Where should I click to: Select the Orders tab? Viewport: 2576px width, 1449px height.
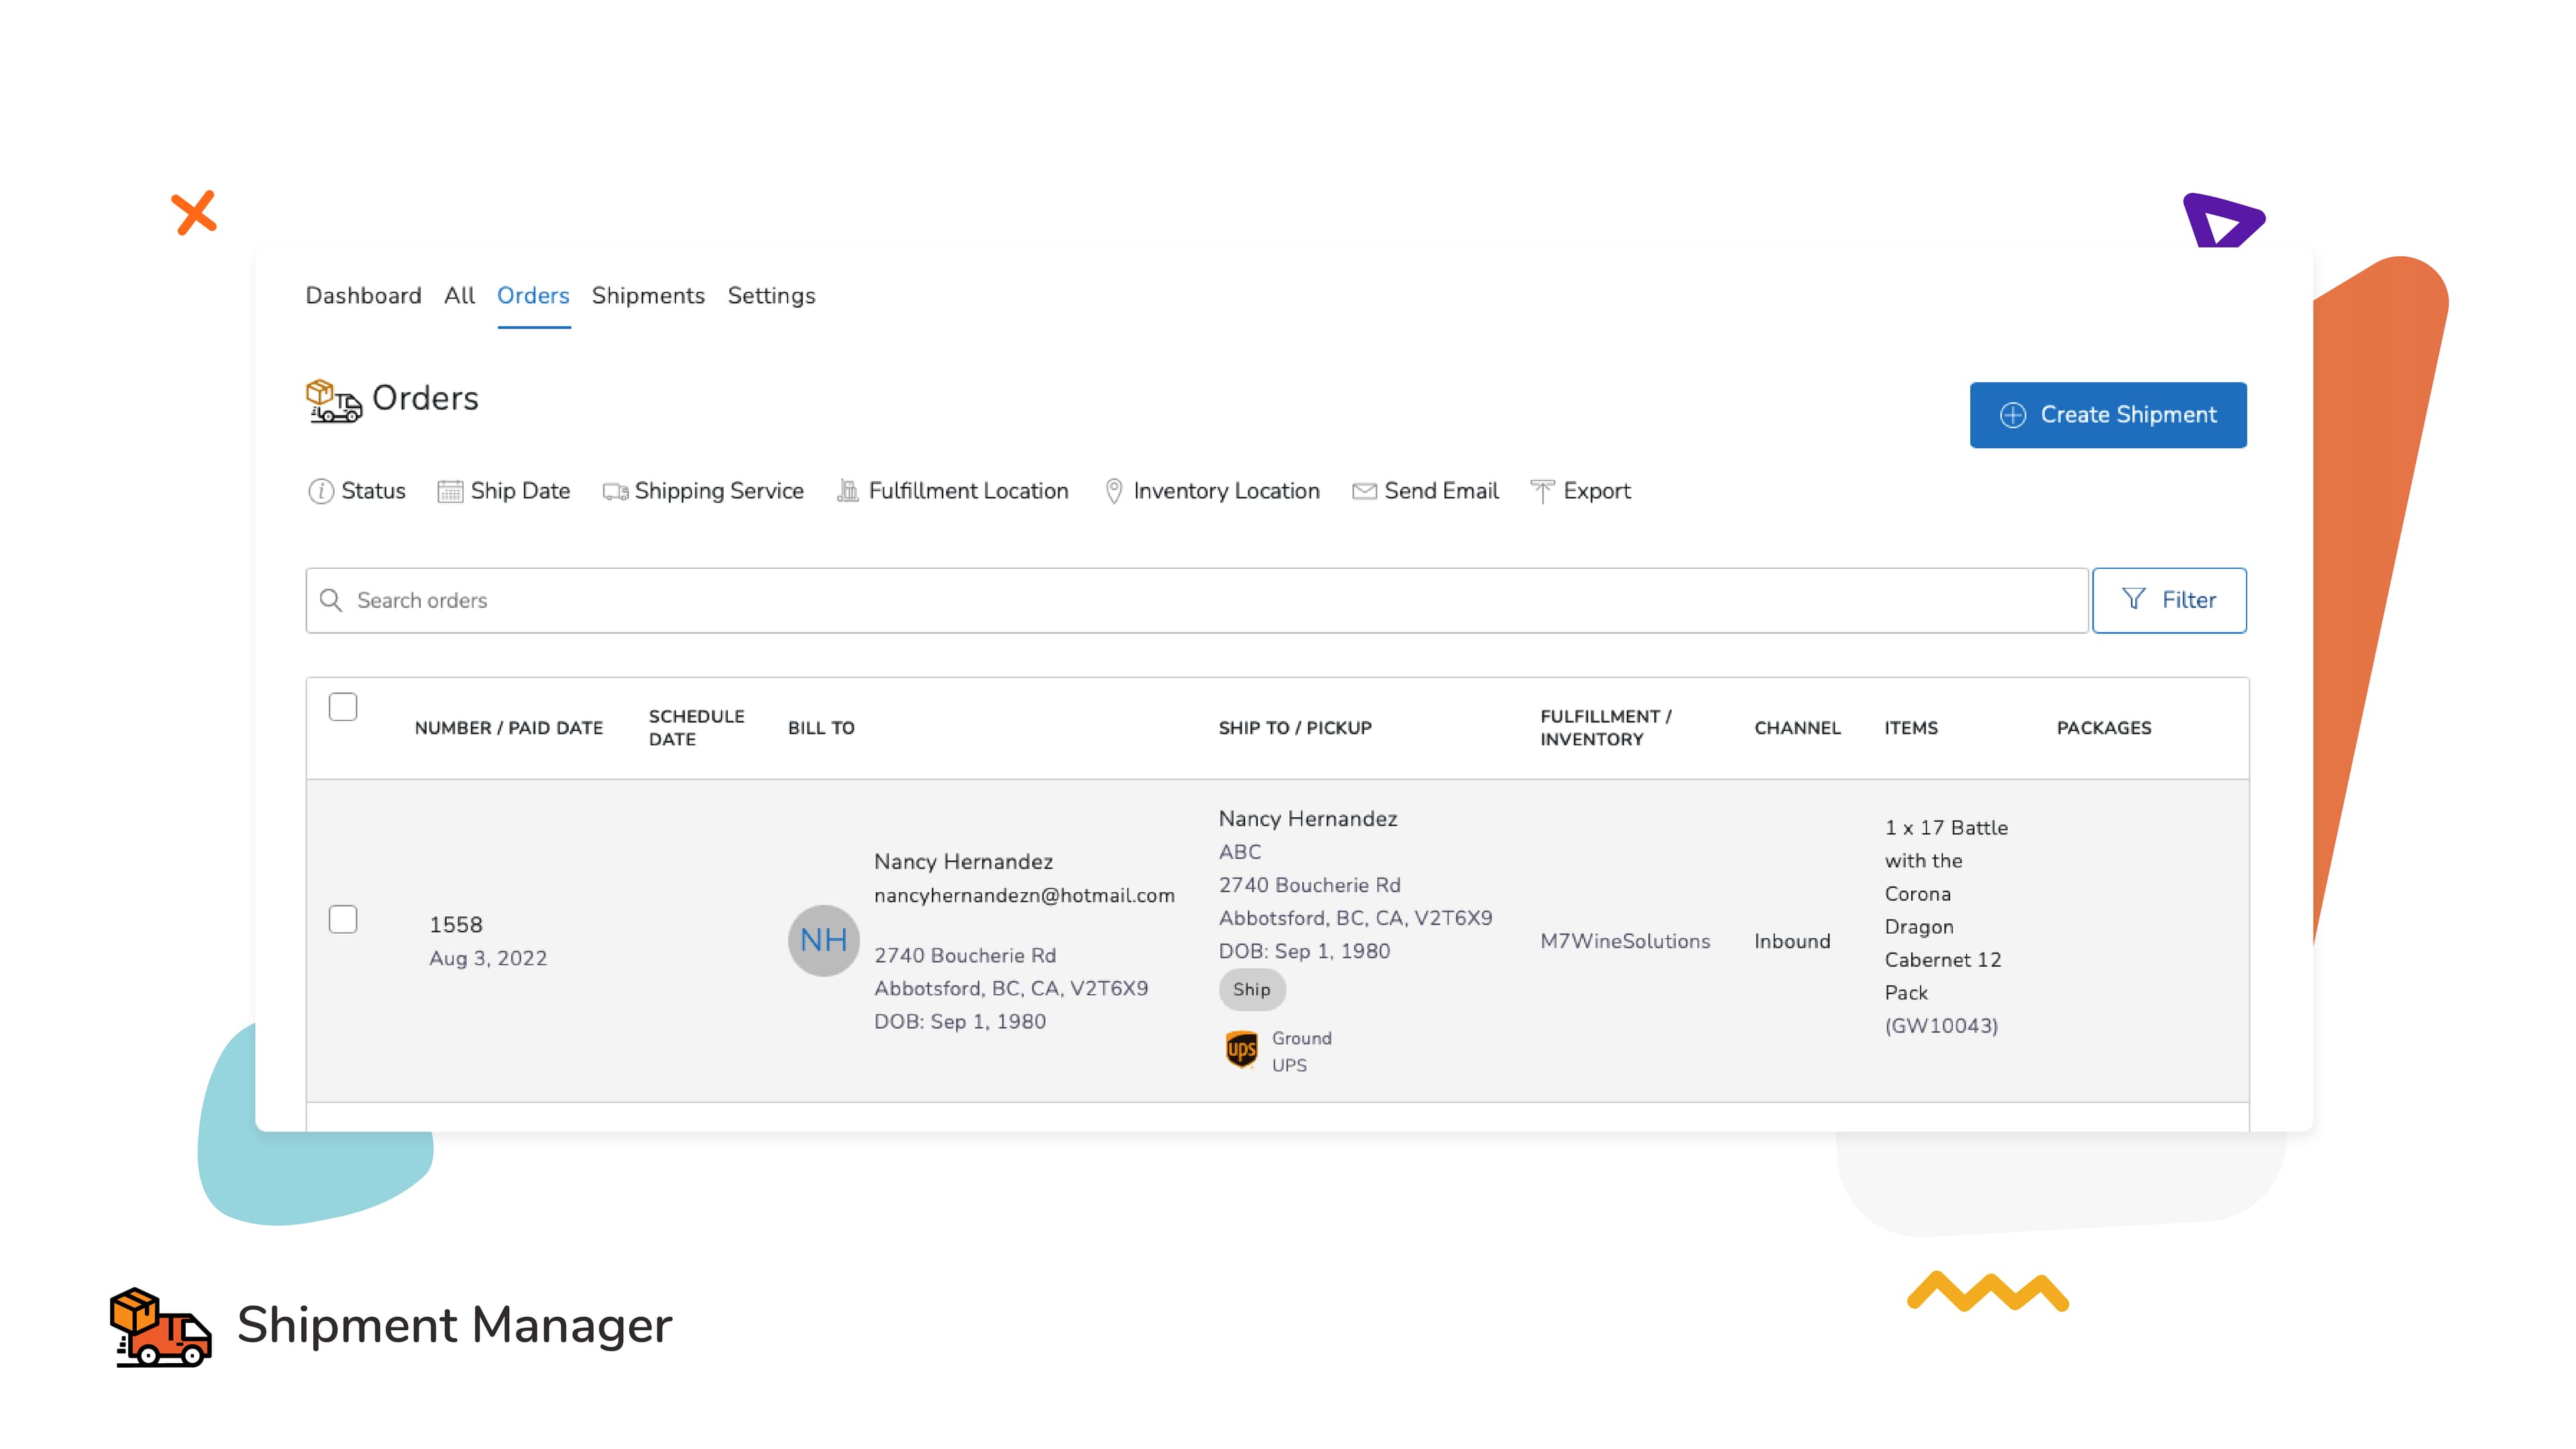533,296
